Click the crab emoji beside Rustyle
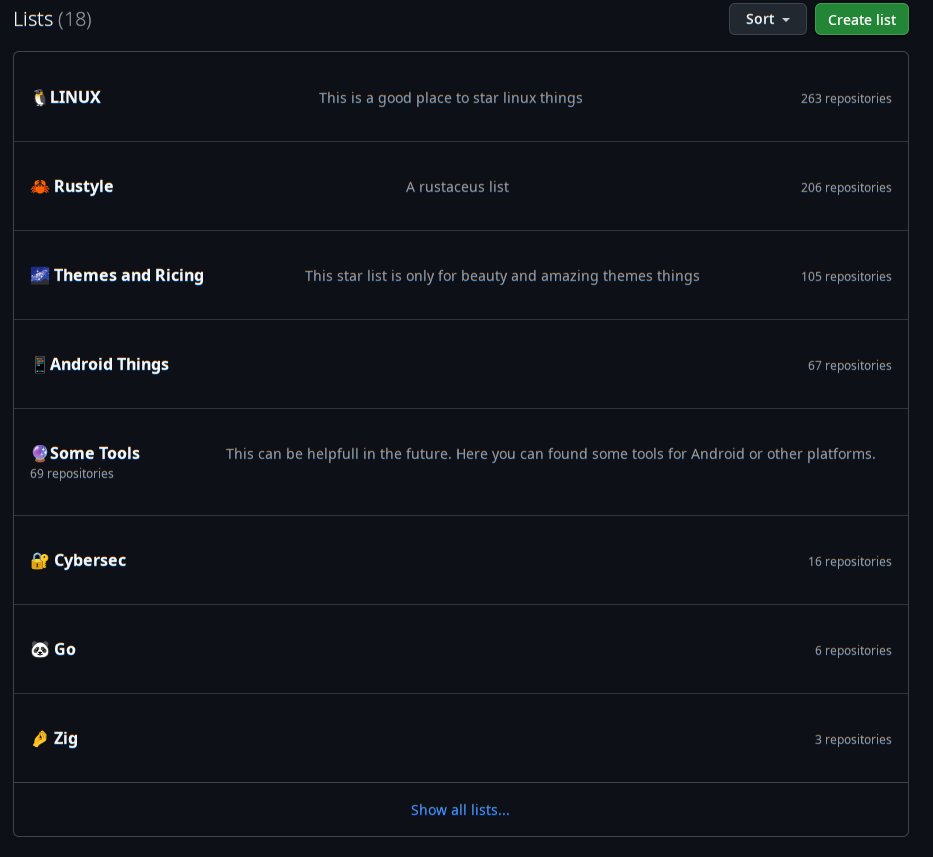Viewport: 933px width, 857px height. click(40, 187)
